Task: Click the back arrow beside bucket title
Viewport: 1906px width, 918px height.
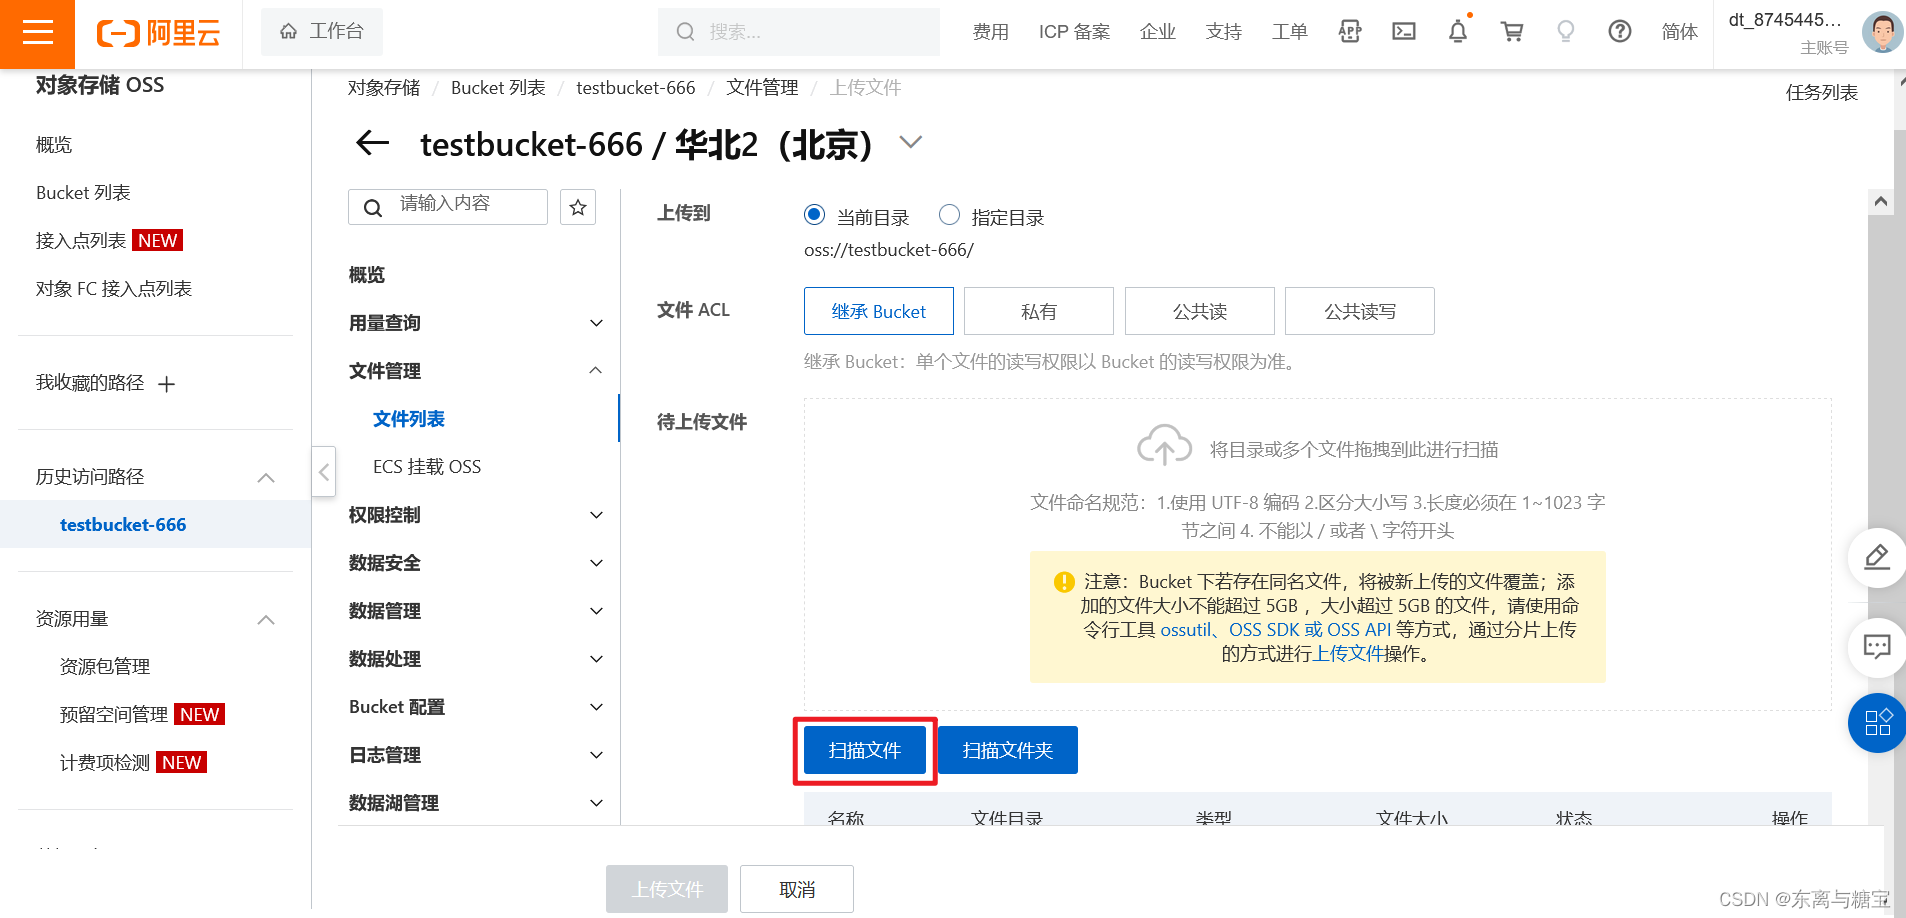Action: pos(373,143)
